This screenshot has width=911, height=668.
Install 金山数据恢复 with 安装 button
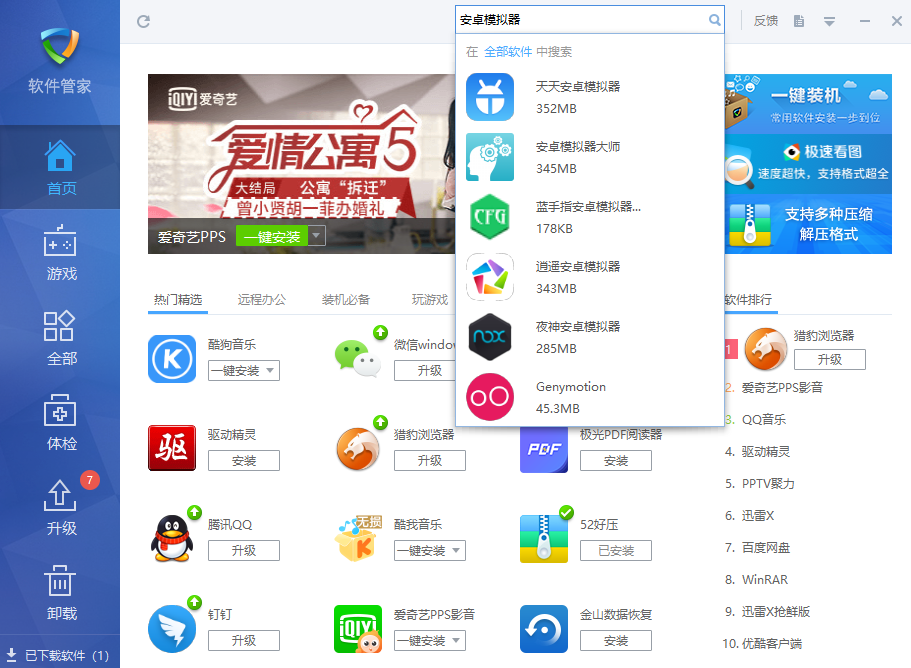(616, 641)
